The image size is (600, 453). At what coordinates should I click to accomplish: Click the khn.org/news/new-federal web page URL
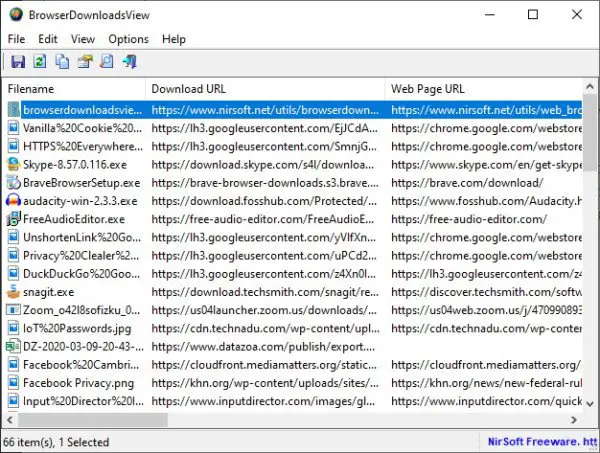click(x=486, y=383)
